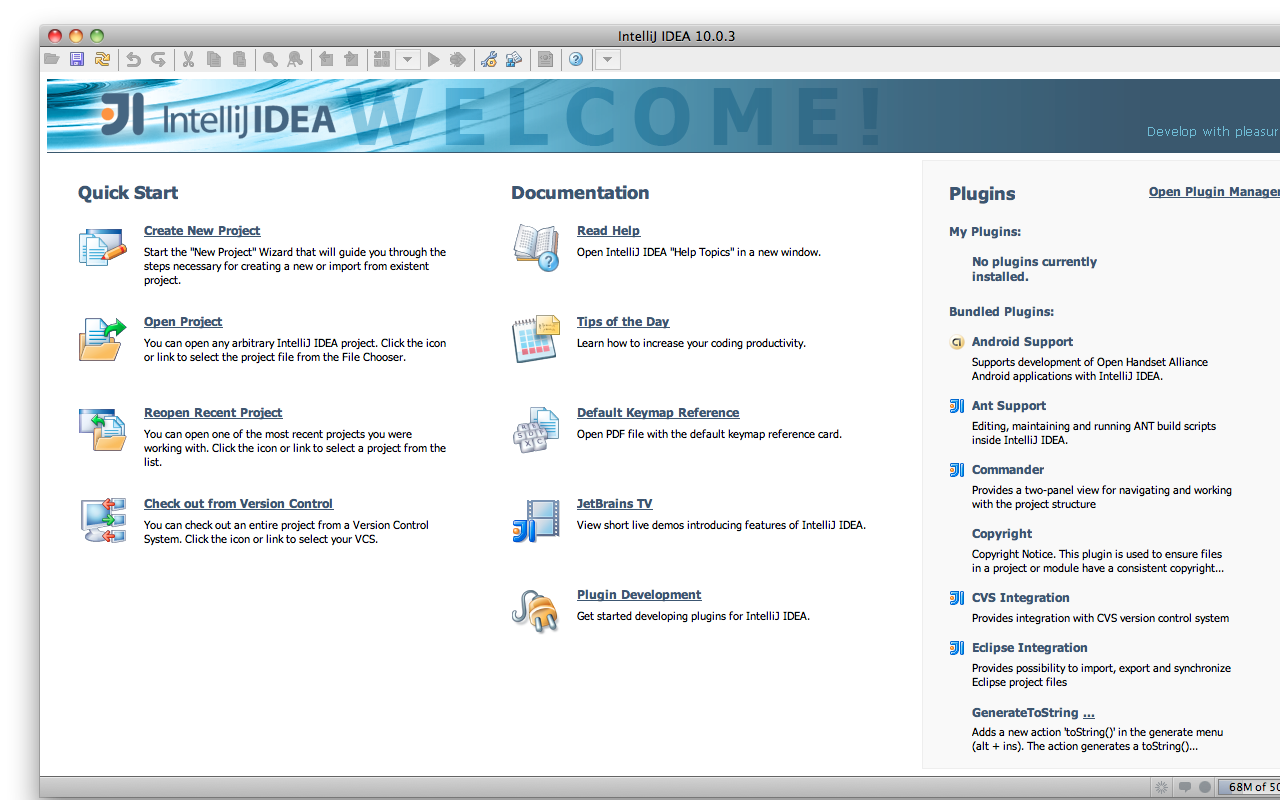Click the Create New Project icon
Screen dimensions: 1280x800
(103, 247)
